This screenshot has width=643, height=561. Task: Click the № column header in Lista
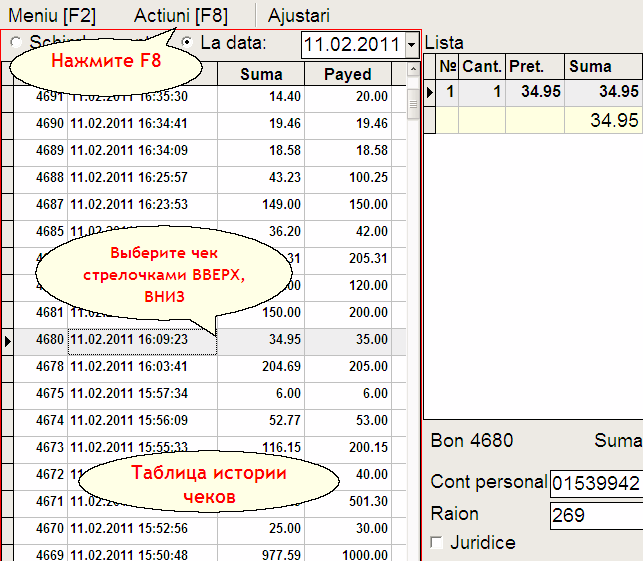447,66
